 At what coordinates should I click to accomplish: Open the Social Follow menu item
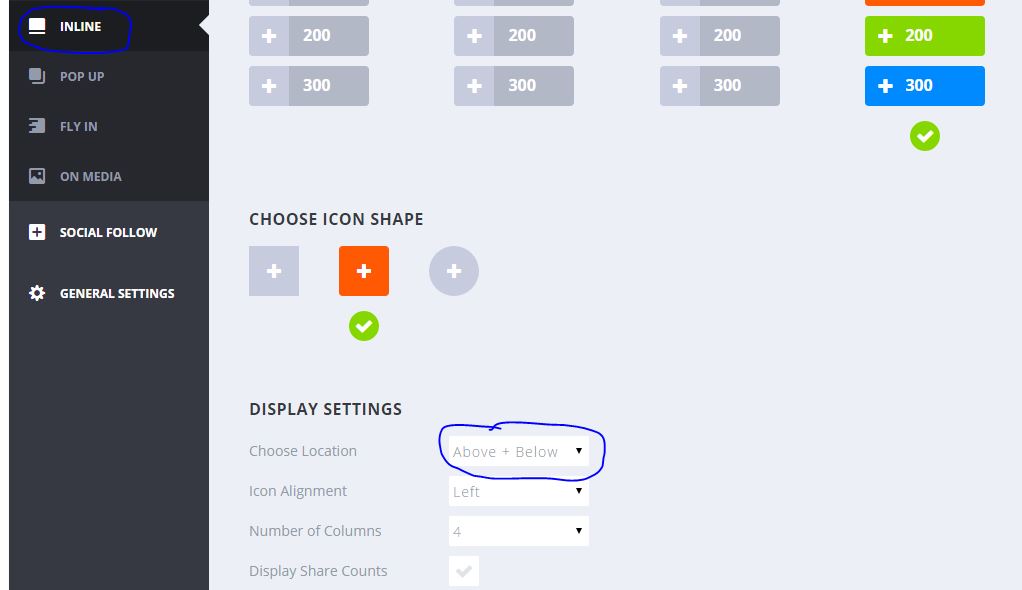[x=108, y=232]
